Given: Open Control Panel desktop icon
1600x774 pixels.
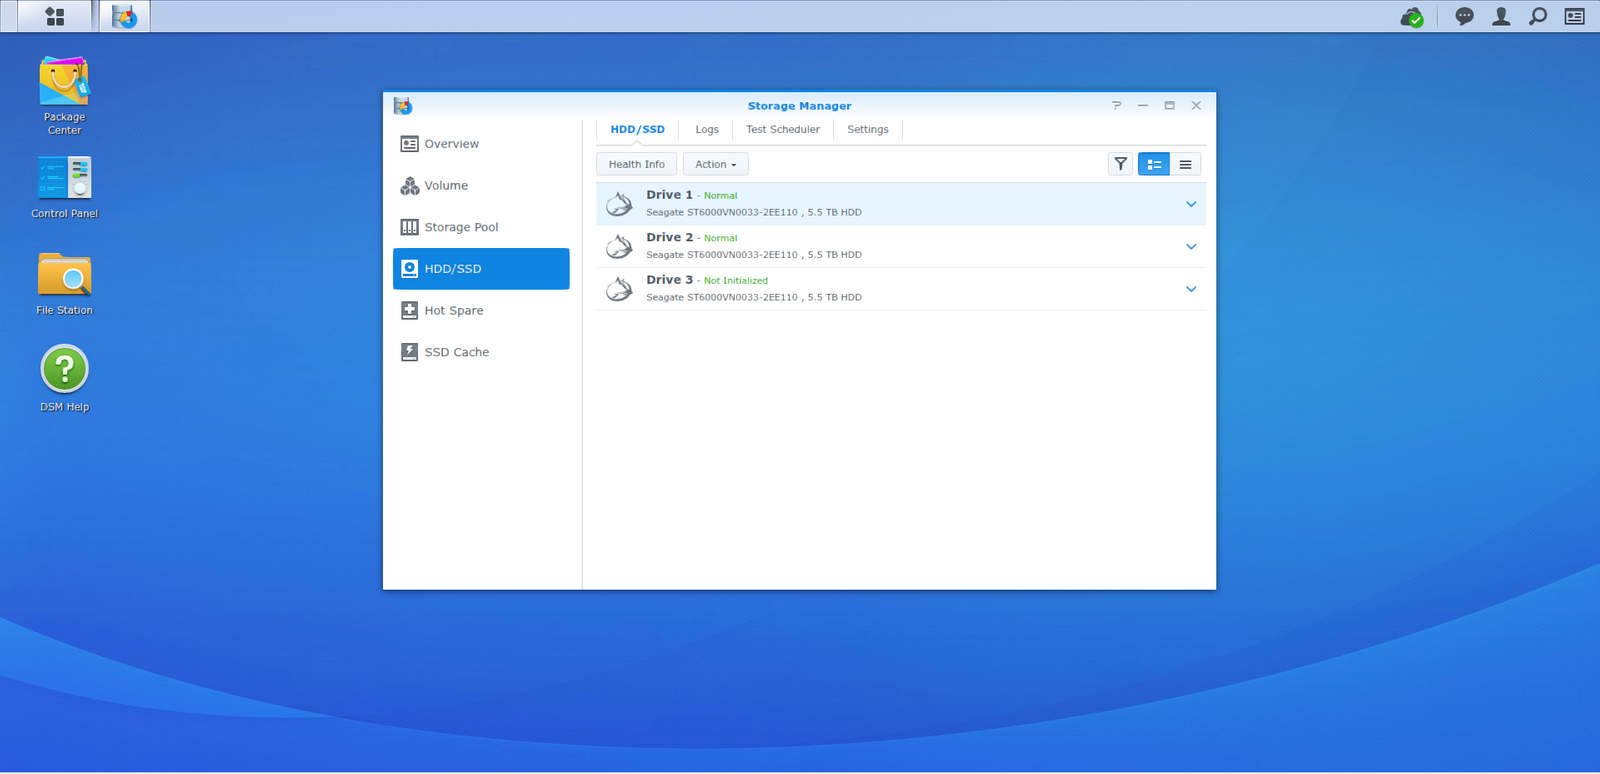Looking at the screenshot, I should pyautogui.click(x=64, y=188).
